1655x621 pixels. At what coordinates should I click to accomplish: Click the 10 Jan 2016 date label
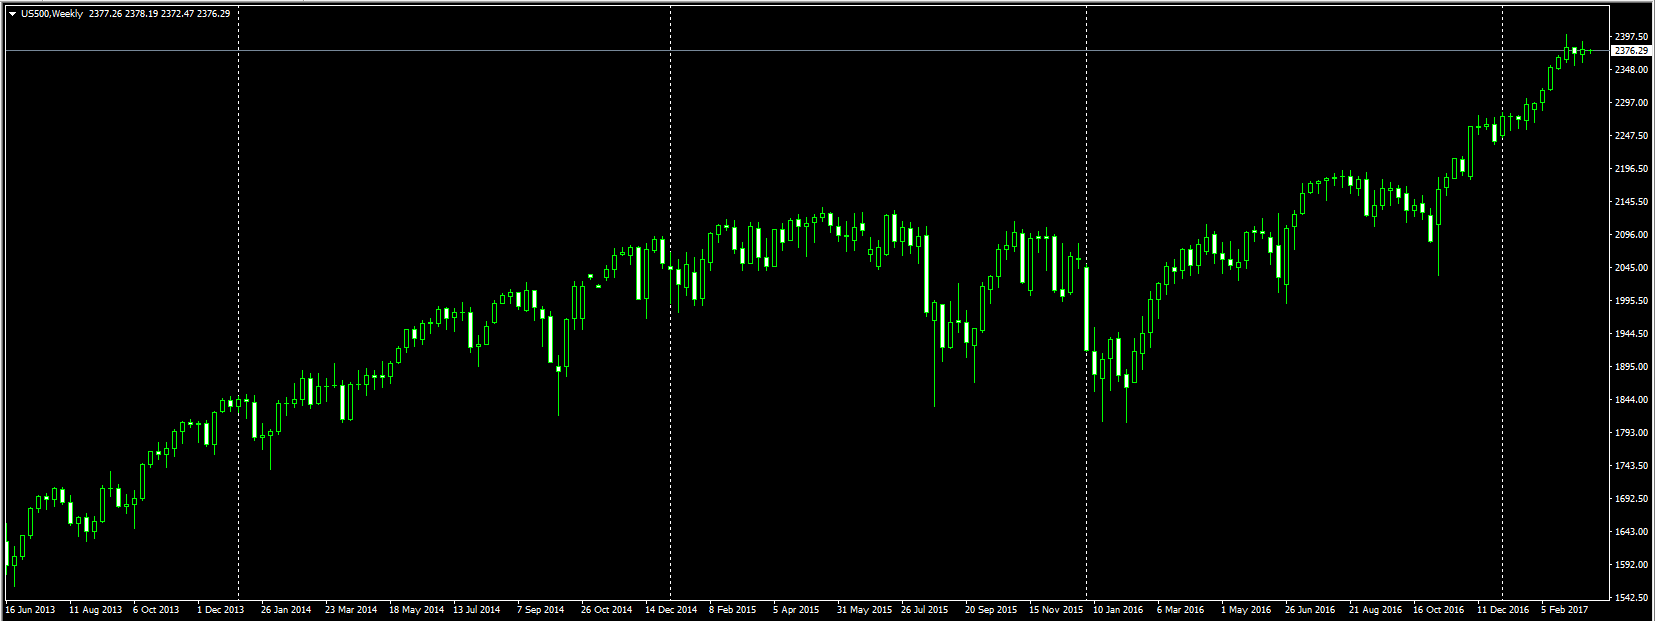tap(1118, 609)
